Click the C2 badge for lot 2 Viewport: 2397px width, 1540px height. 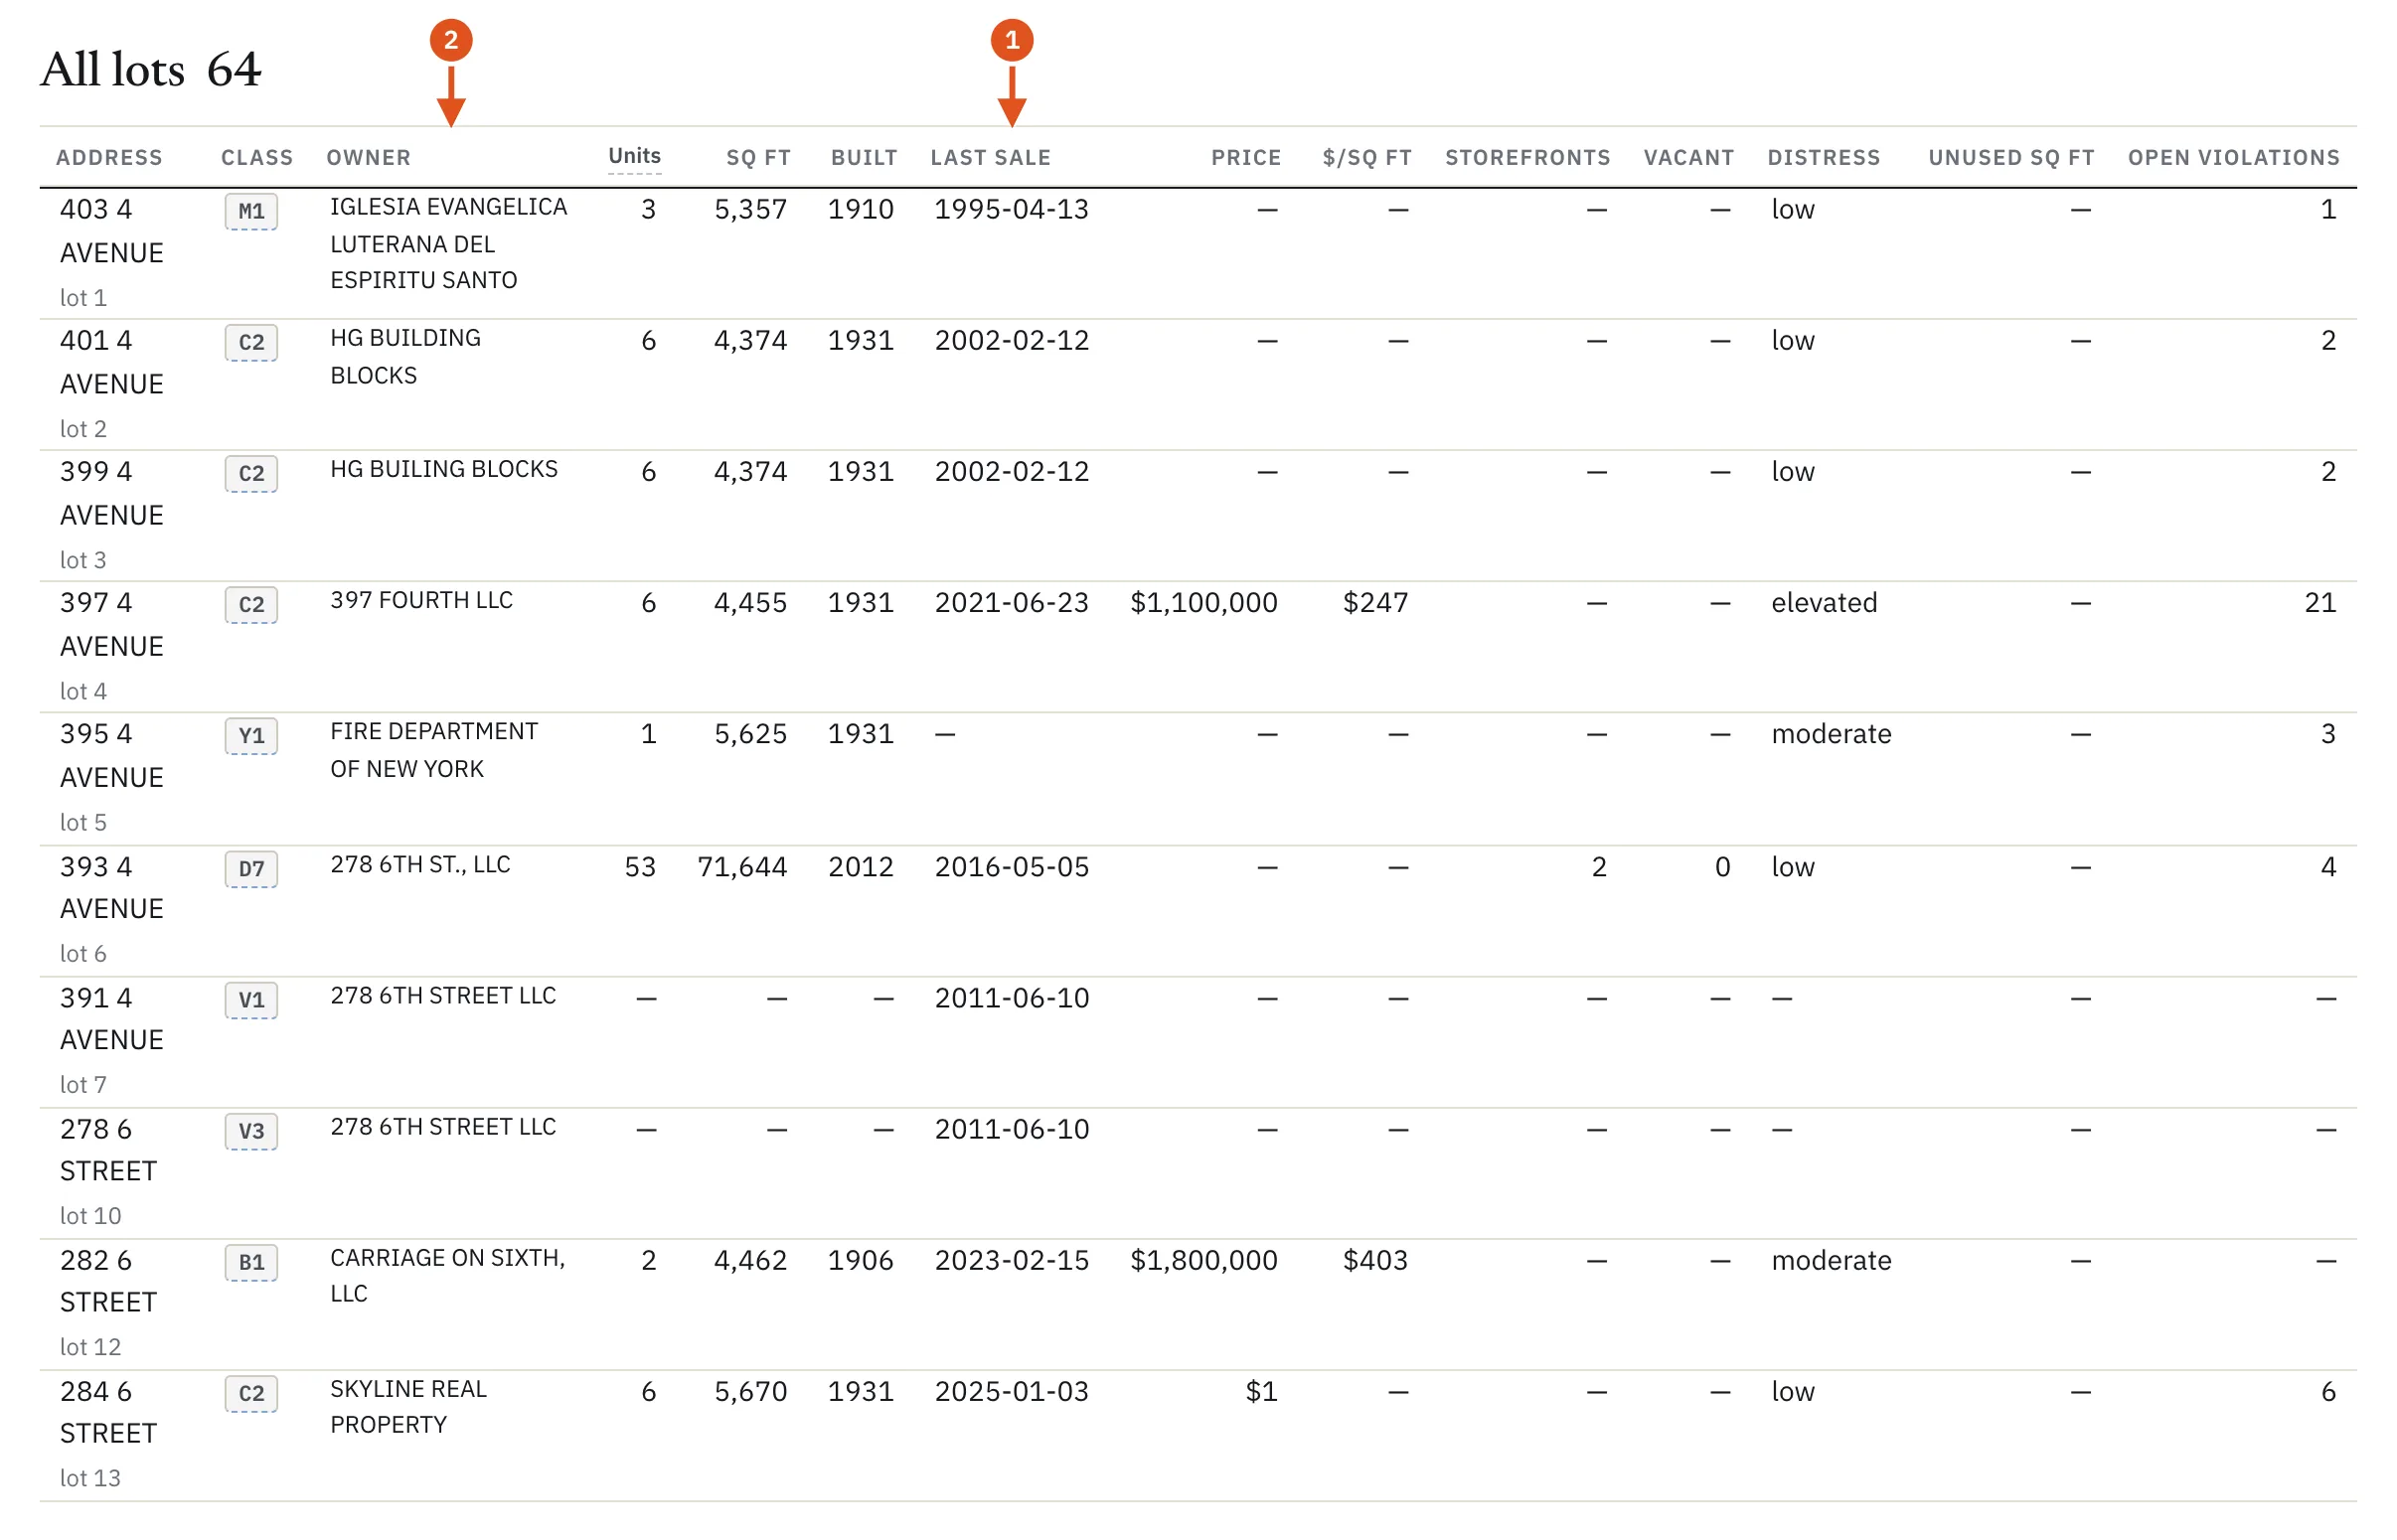click(251, 343)
